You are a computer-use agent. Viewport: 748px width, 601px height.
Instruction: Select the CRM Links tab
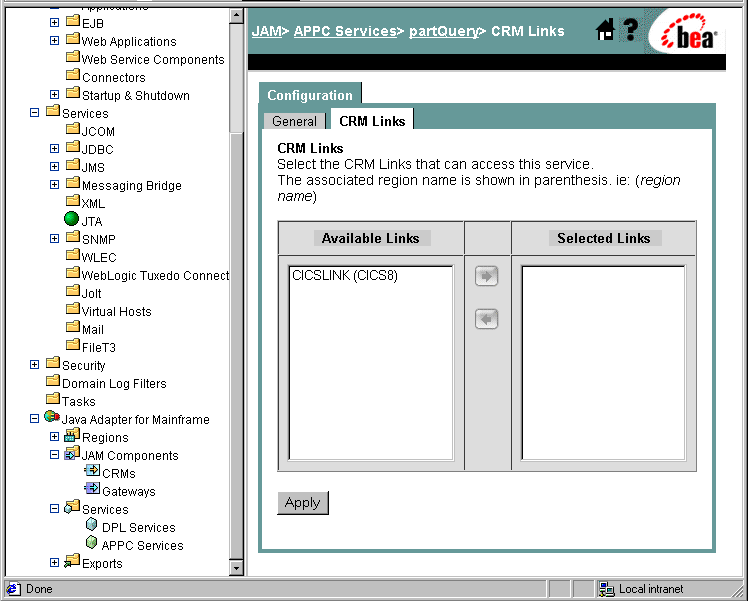(372, 121)
